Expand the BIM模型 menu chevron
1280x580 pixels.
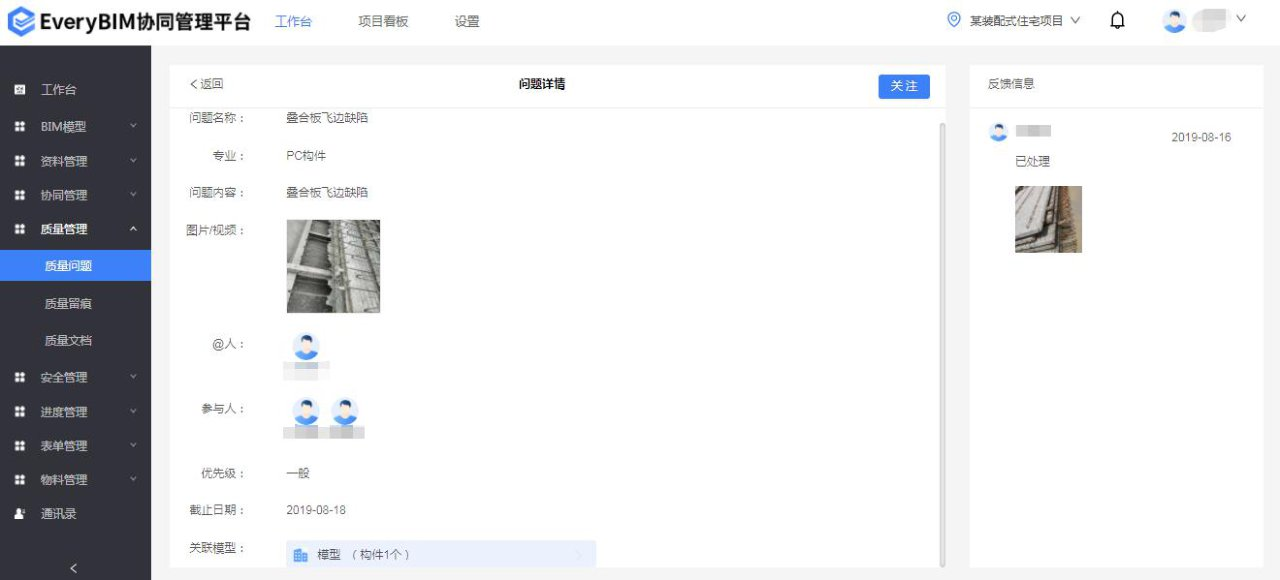[133, 126]
